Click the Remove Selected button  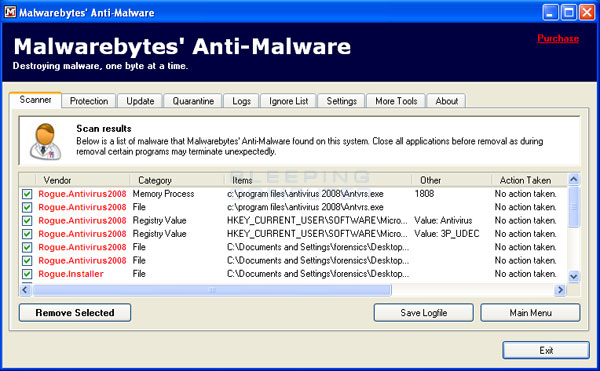coord(75,313)
